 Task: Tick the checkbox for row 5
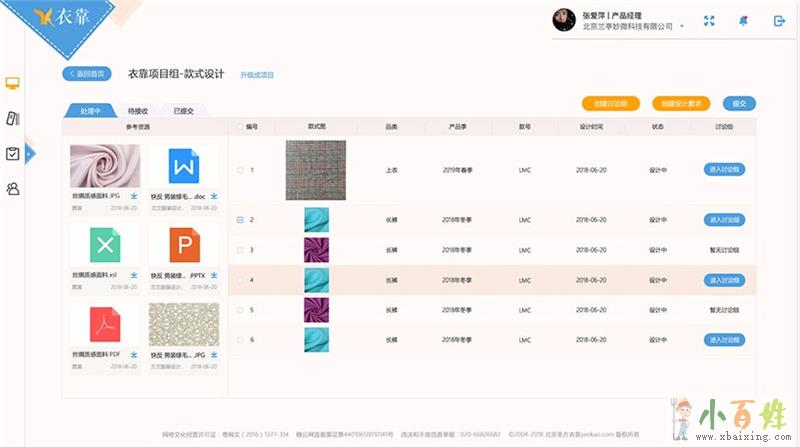point(240,310)
